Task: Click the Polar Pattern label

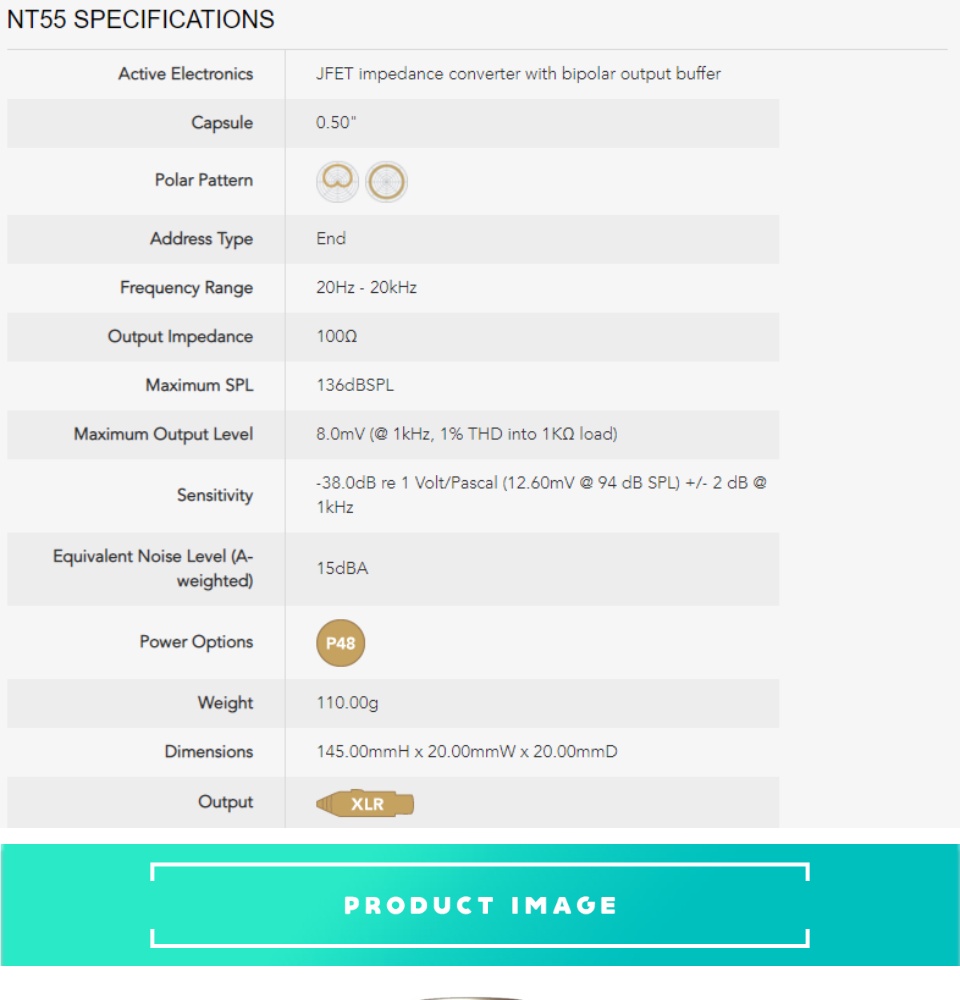Action: [x=203, y=181]
